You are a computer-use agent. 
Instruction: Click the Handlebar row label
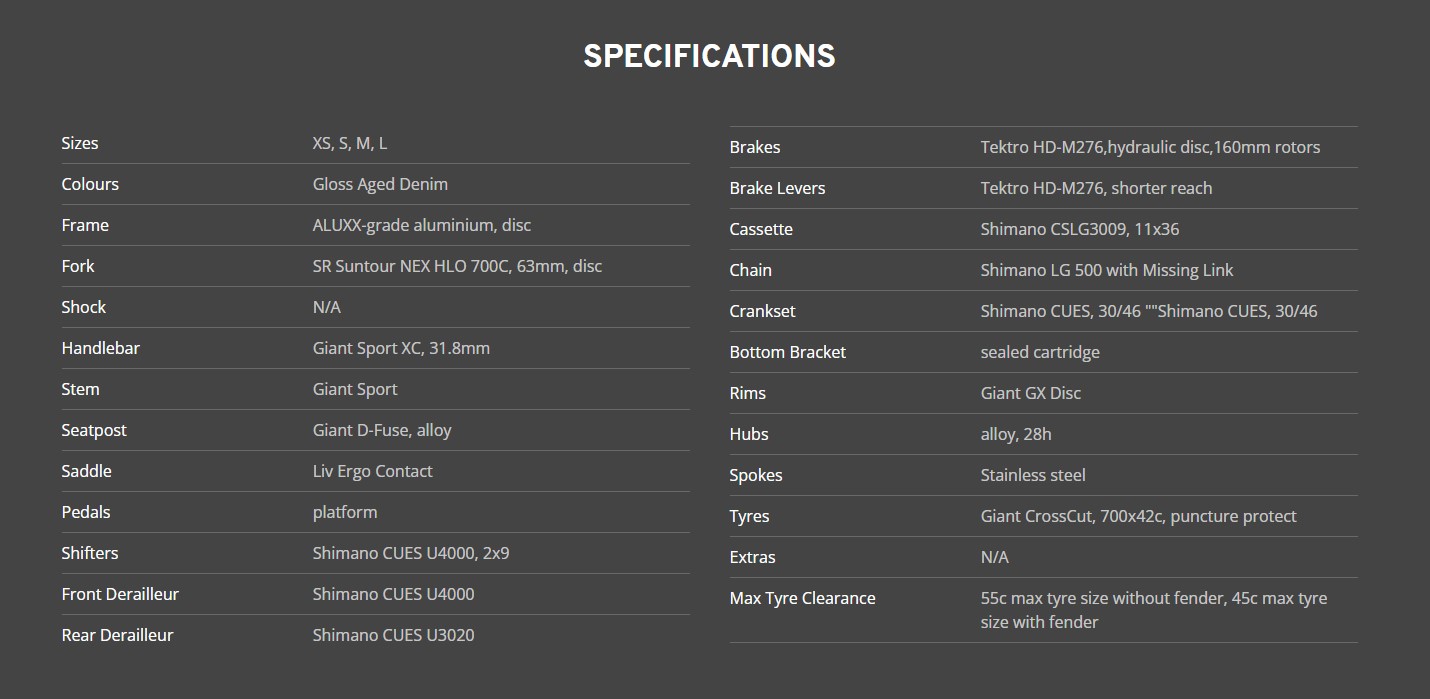click(100, 348)
